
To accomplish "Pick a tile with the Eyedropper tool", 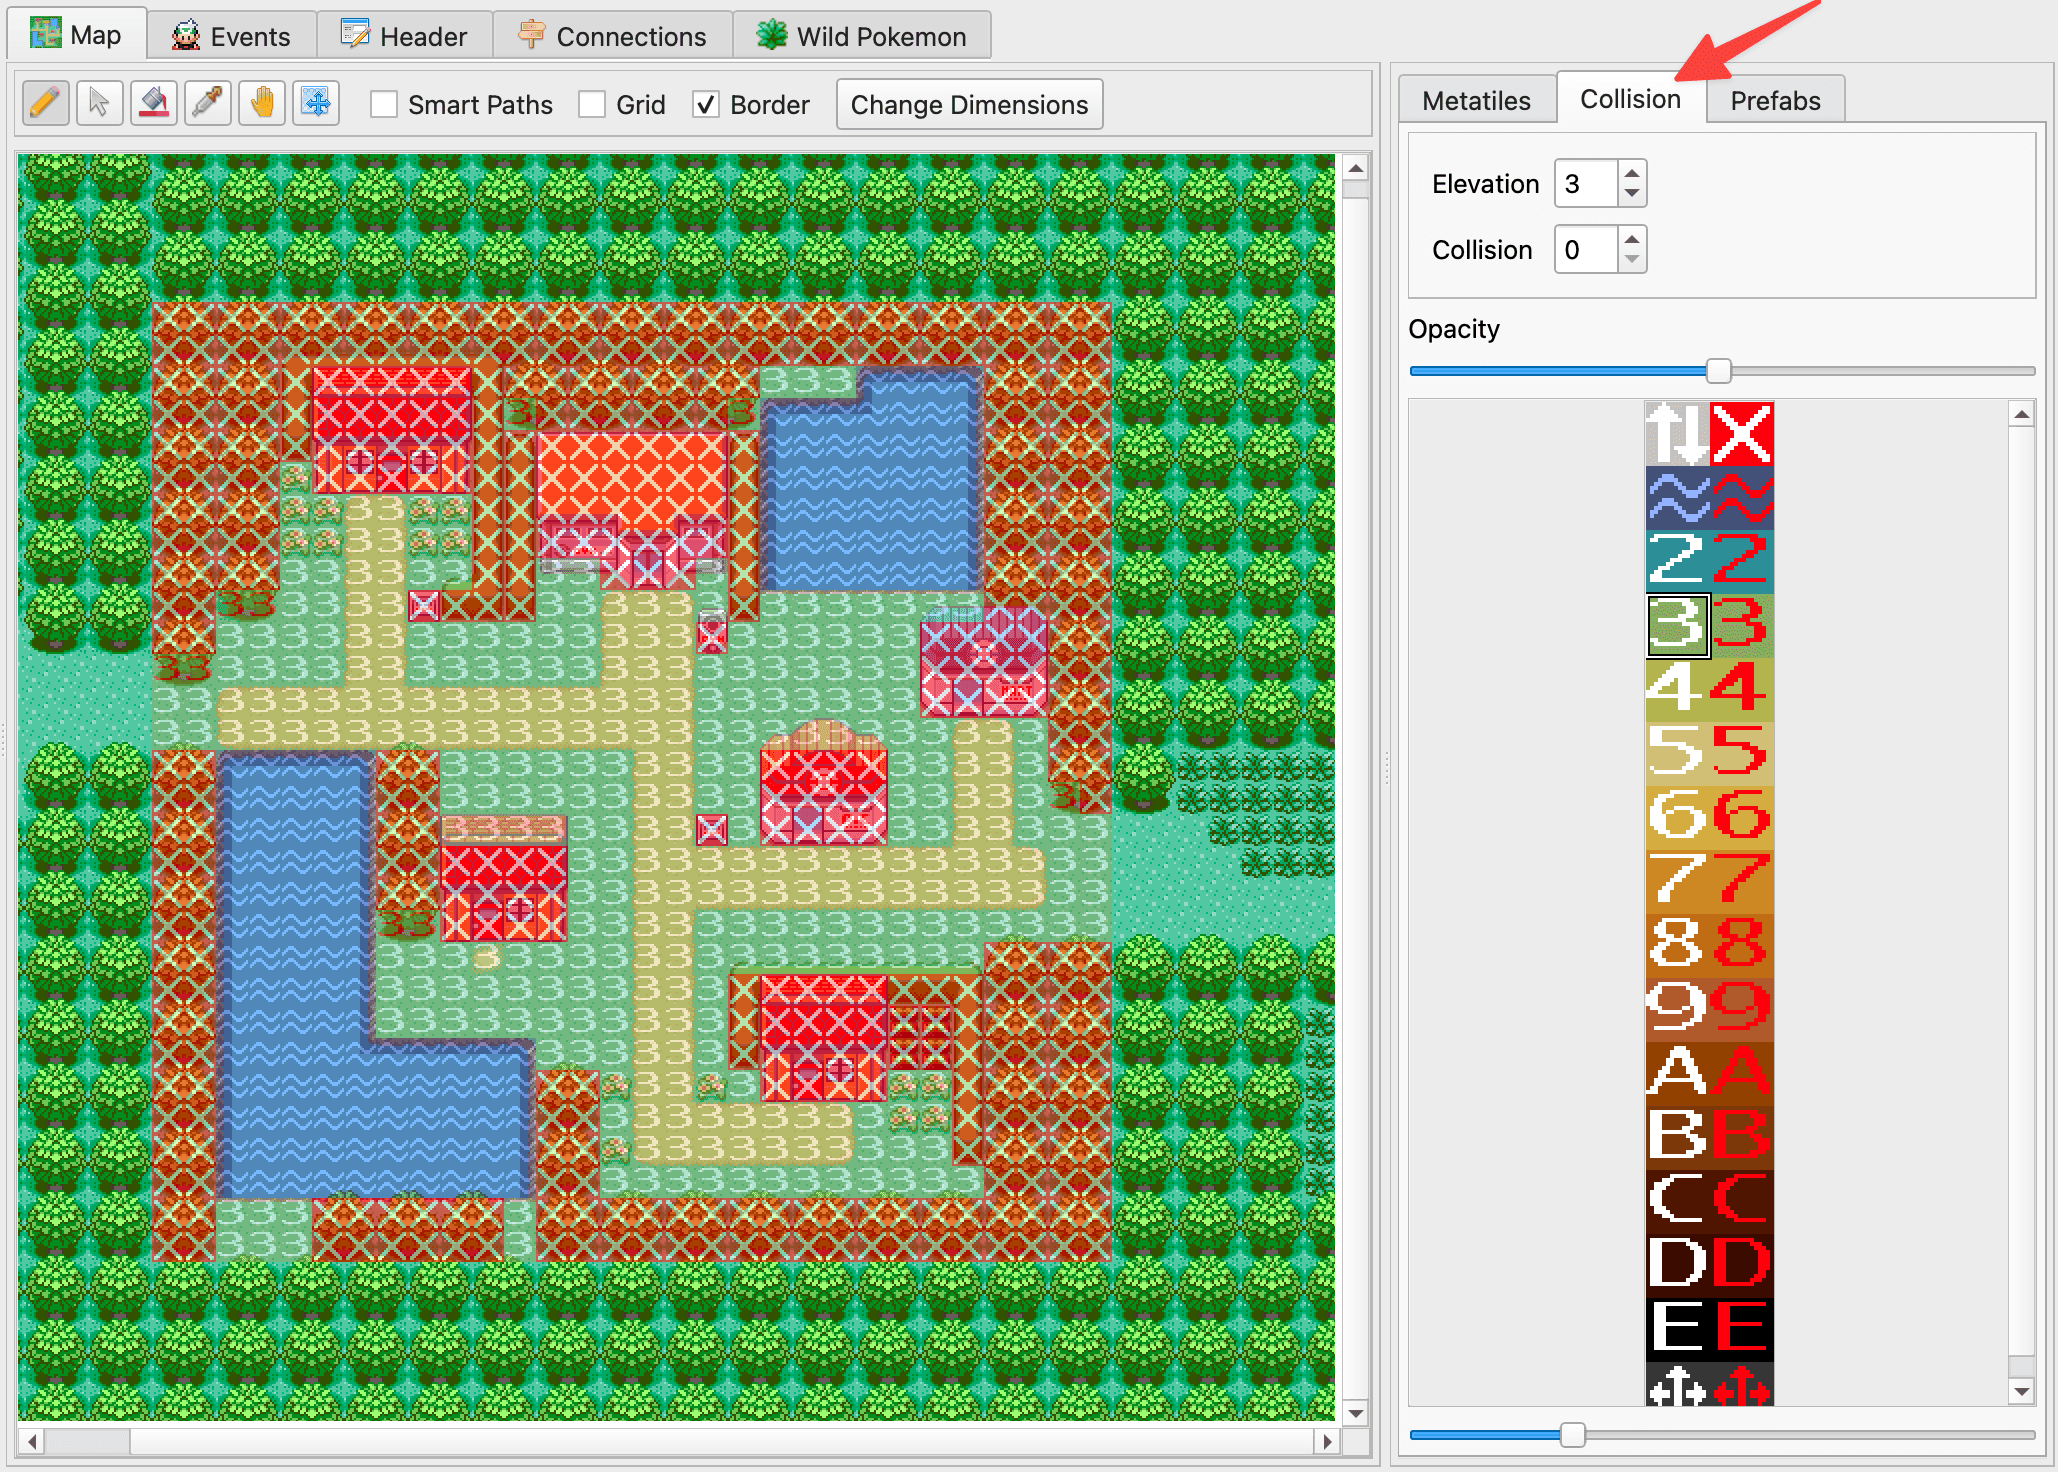I will click(x=207, y=102).
